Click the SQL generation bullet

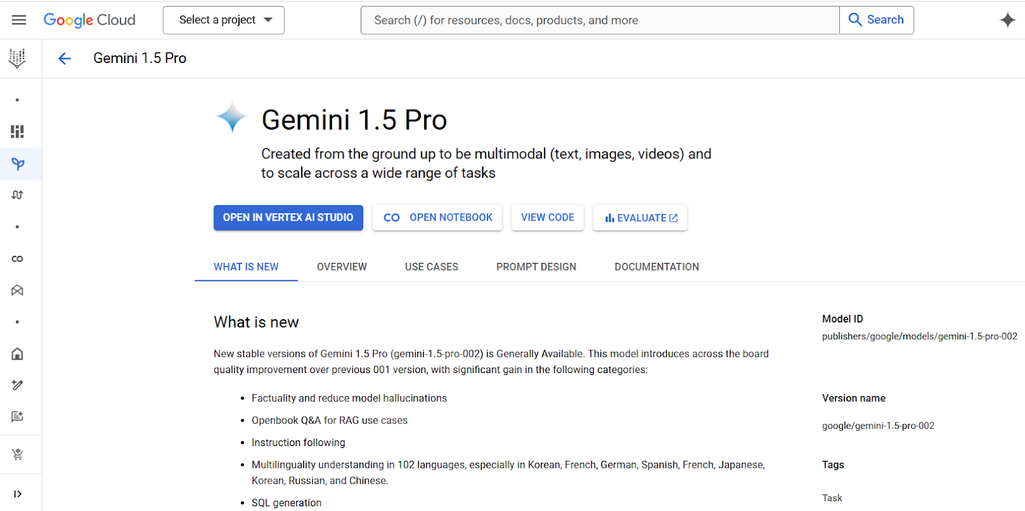click(x=286, y=503)
